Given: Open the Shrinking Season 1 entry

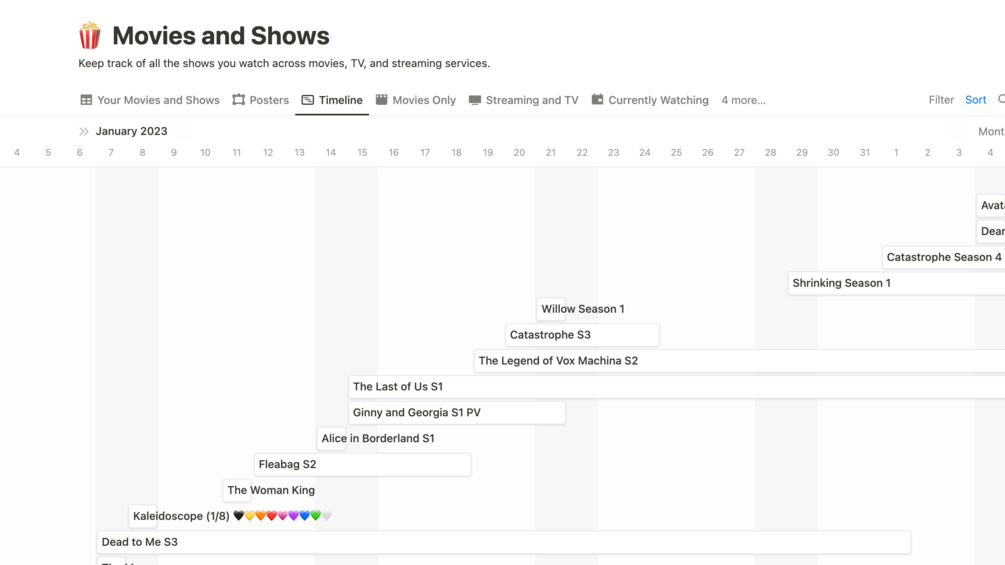Looking at the screenshot, I should coord(841,283).
